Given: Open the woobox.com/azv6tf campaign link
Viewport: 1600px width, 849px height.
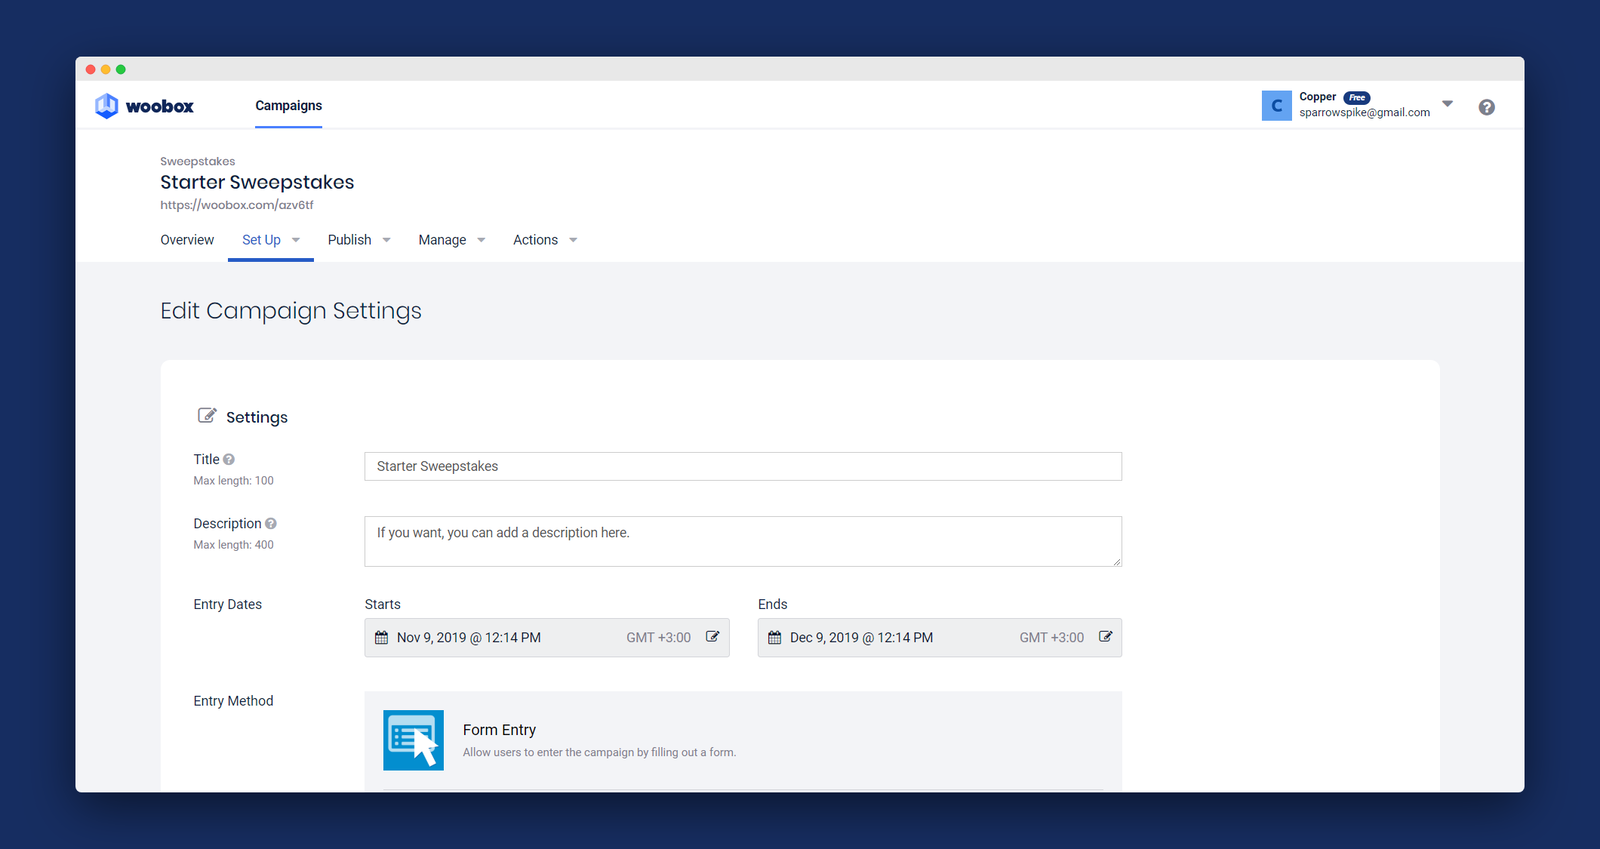Looking at the screenshot, I should coord(237,205).
